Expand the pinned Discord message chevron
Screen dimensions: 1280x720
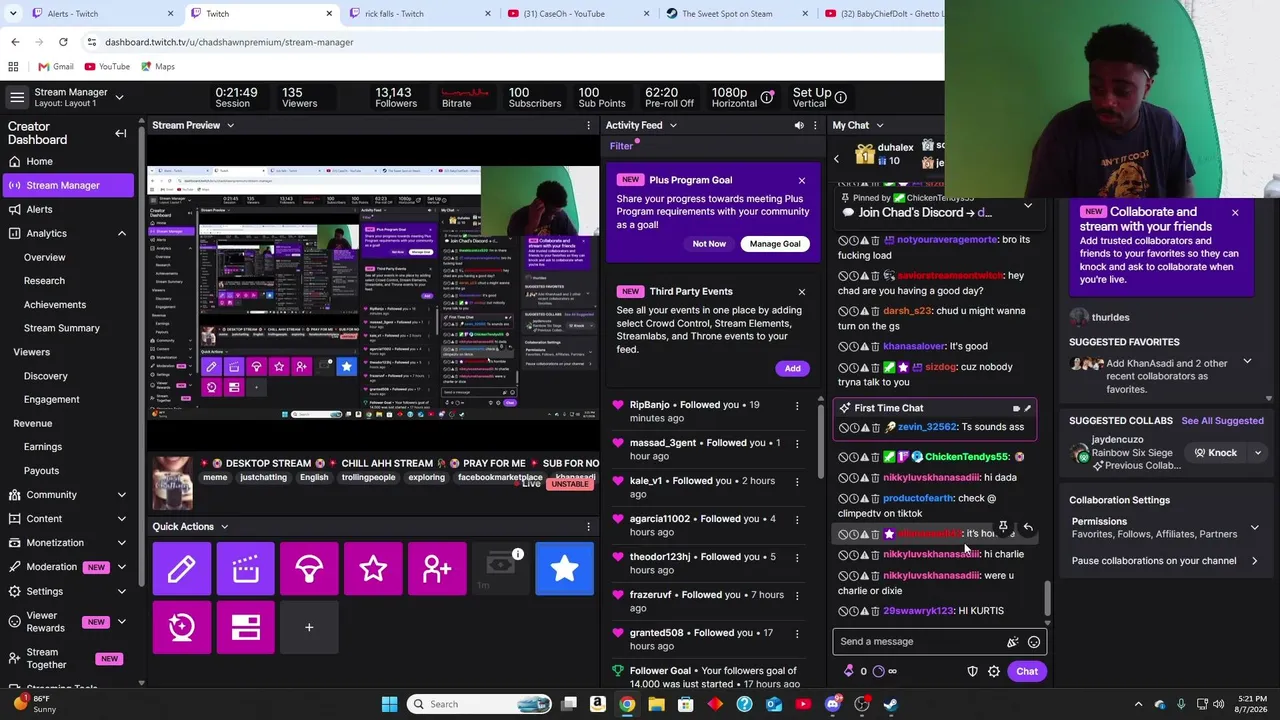[x=1028, y=206]
